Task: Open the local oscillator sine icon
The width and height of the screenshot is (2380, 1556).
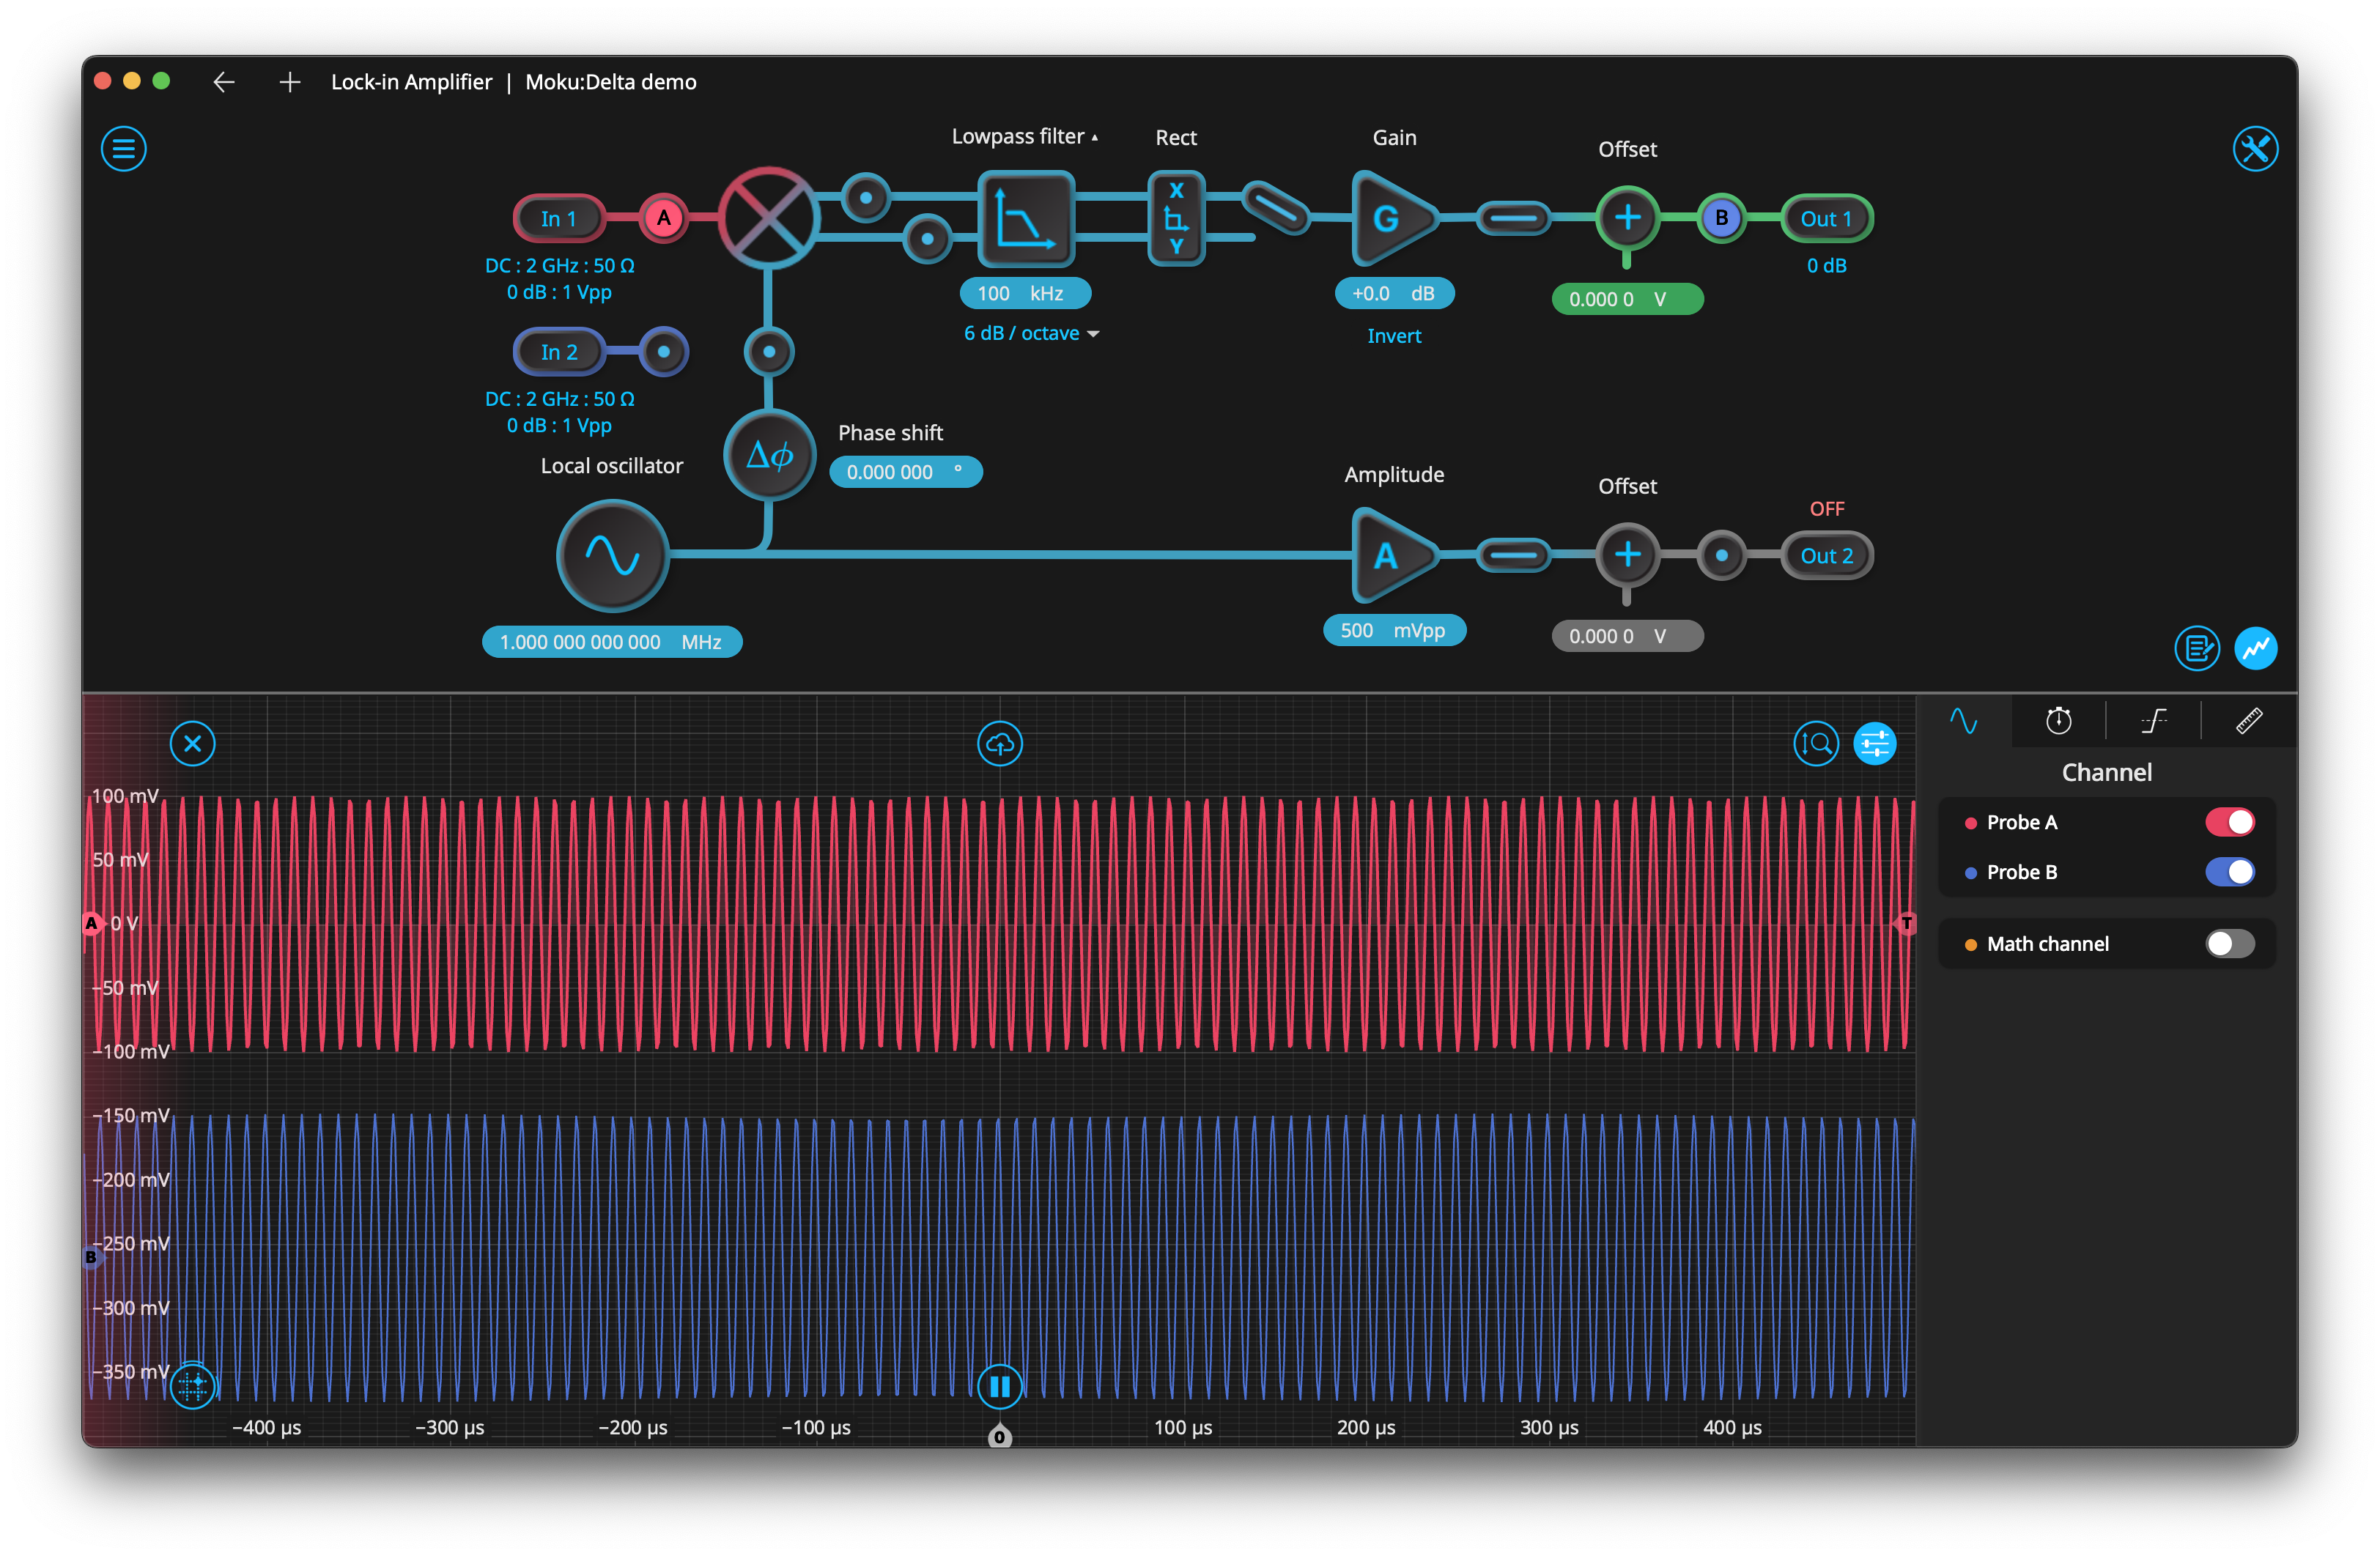Action: click(x=612, y=555)
